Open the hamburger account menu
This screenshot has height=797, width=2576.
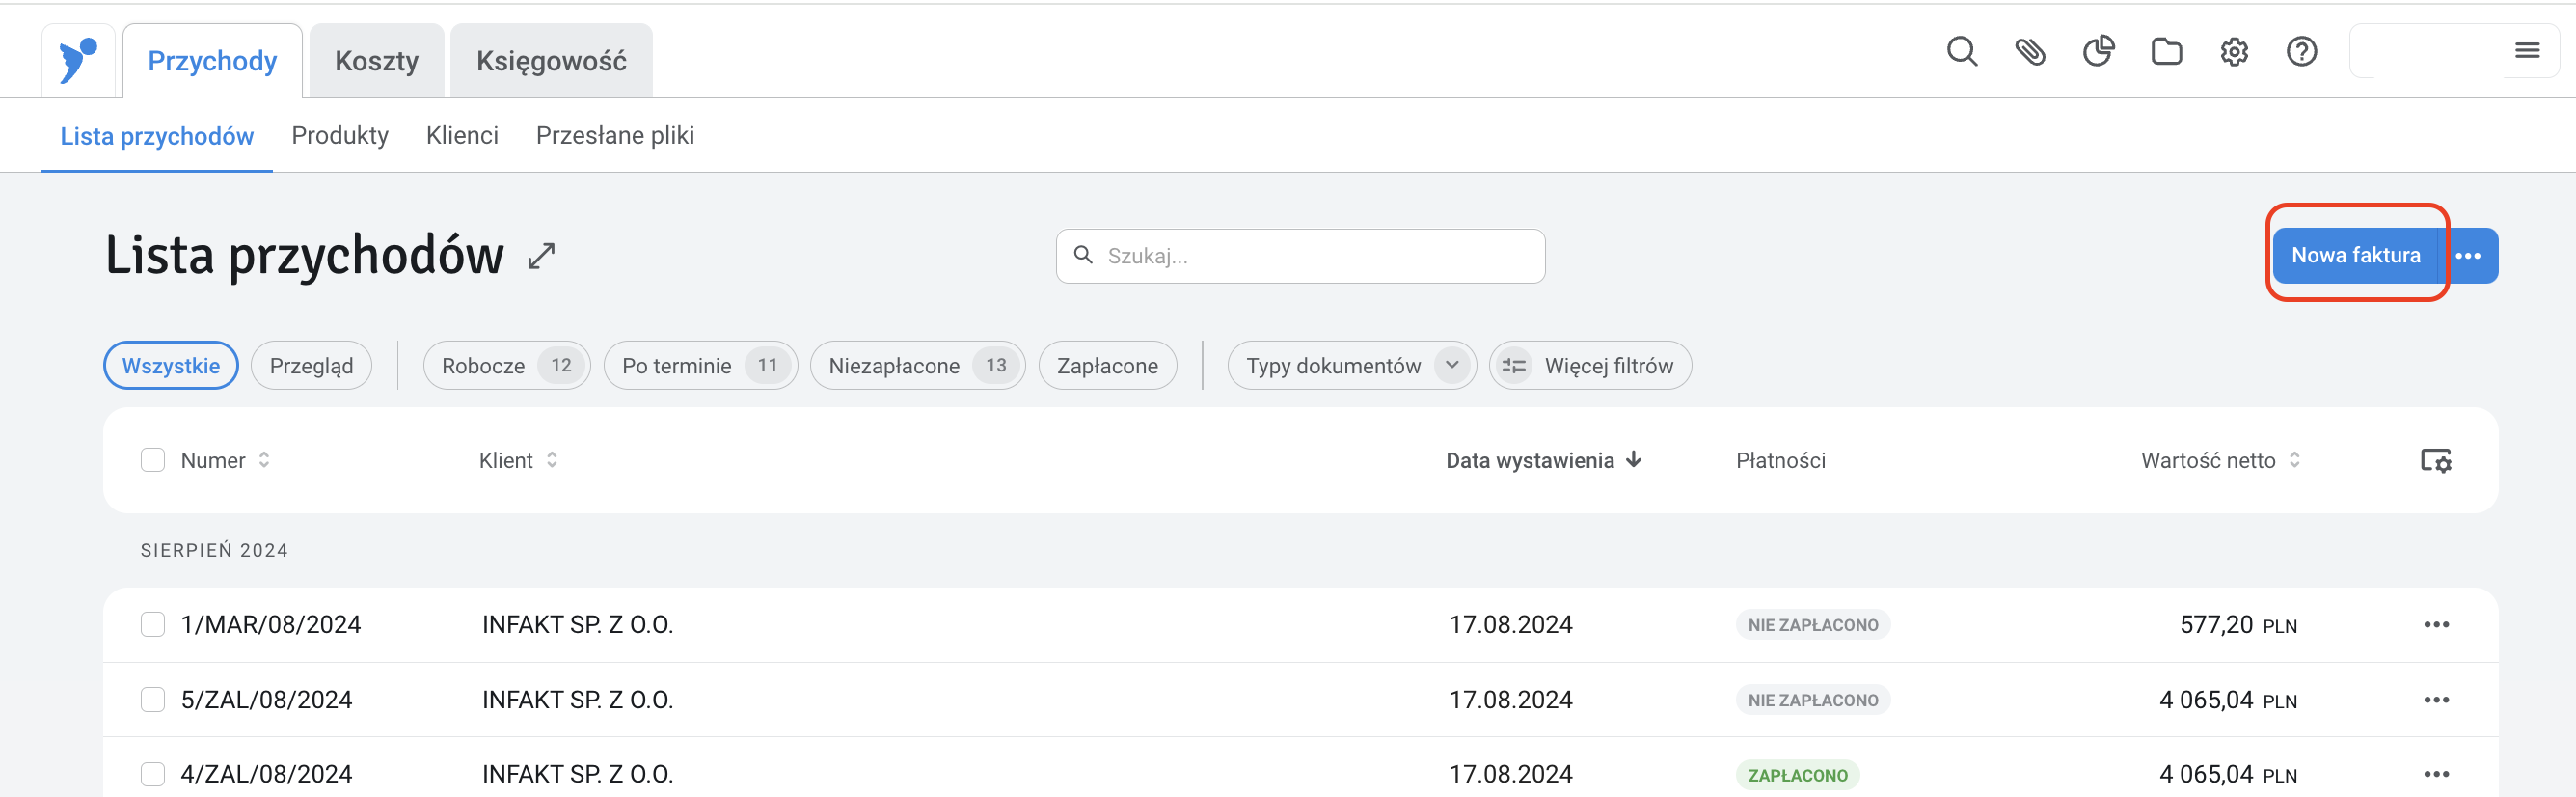pos(2527,51)
